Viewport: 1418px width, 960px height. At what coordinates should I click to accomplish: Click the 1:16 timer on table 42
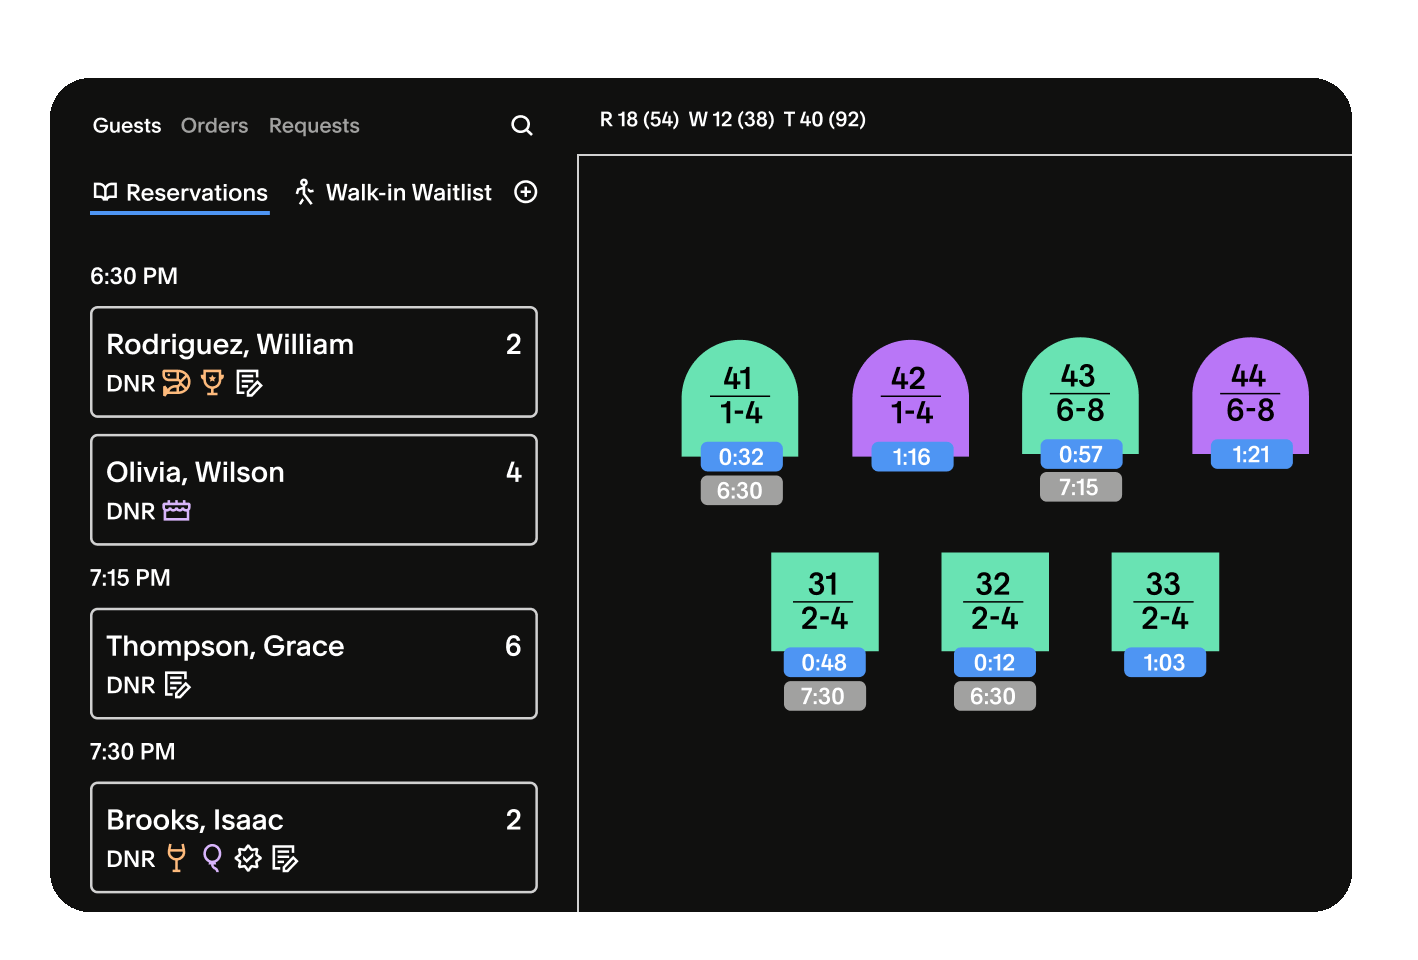click(x=912, y=457)
